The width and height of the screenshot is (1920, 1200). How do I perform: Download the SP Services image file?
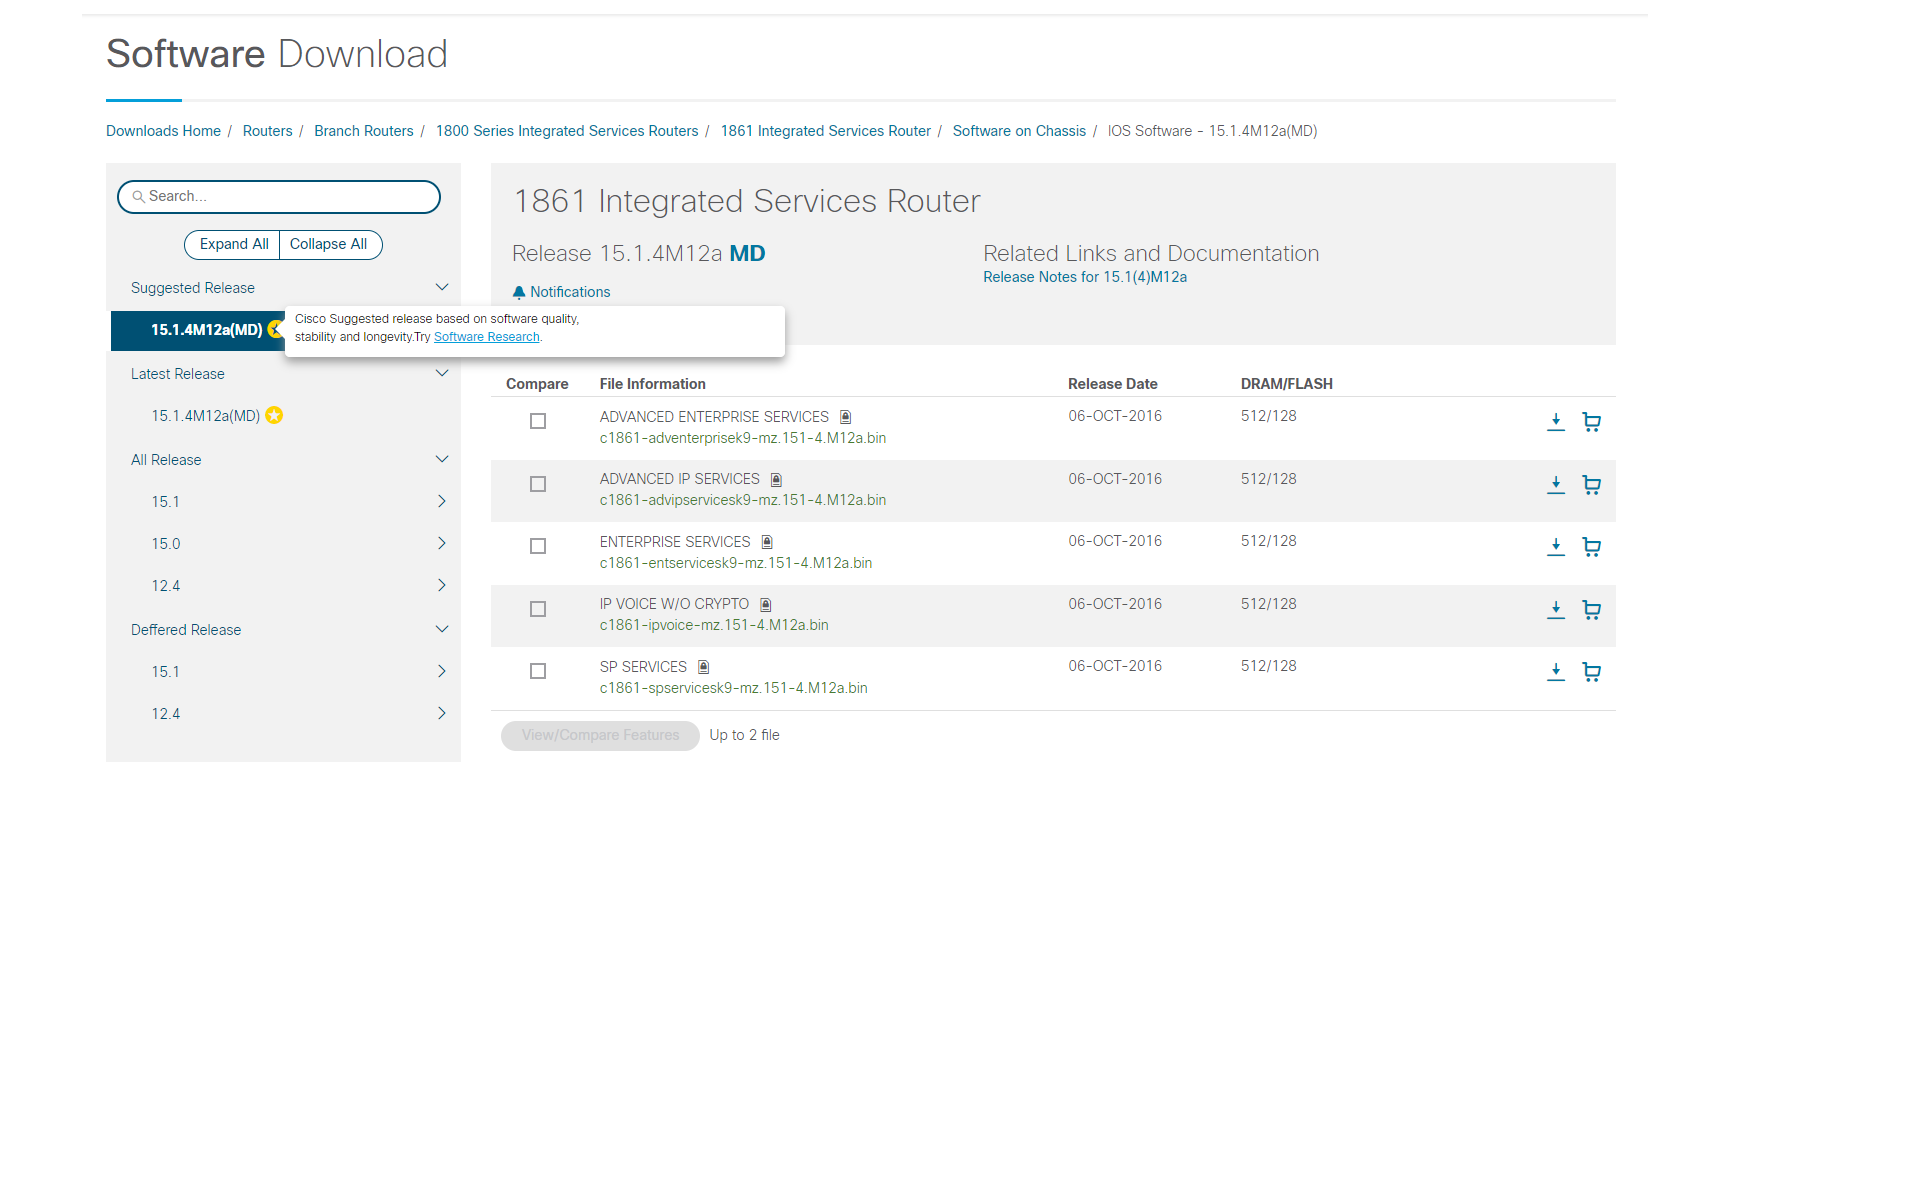[1555, 672]
